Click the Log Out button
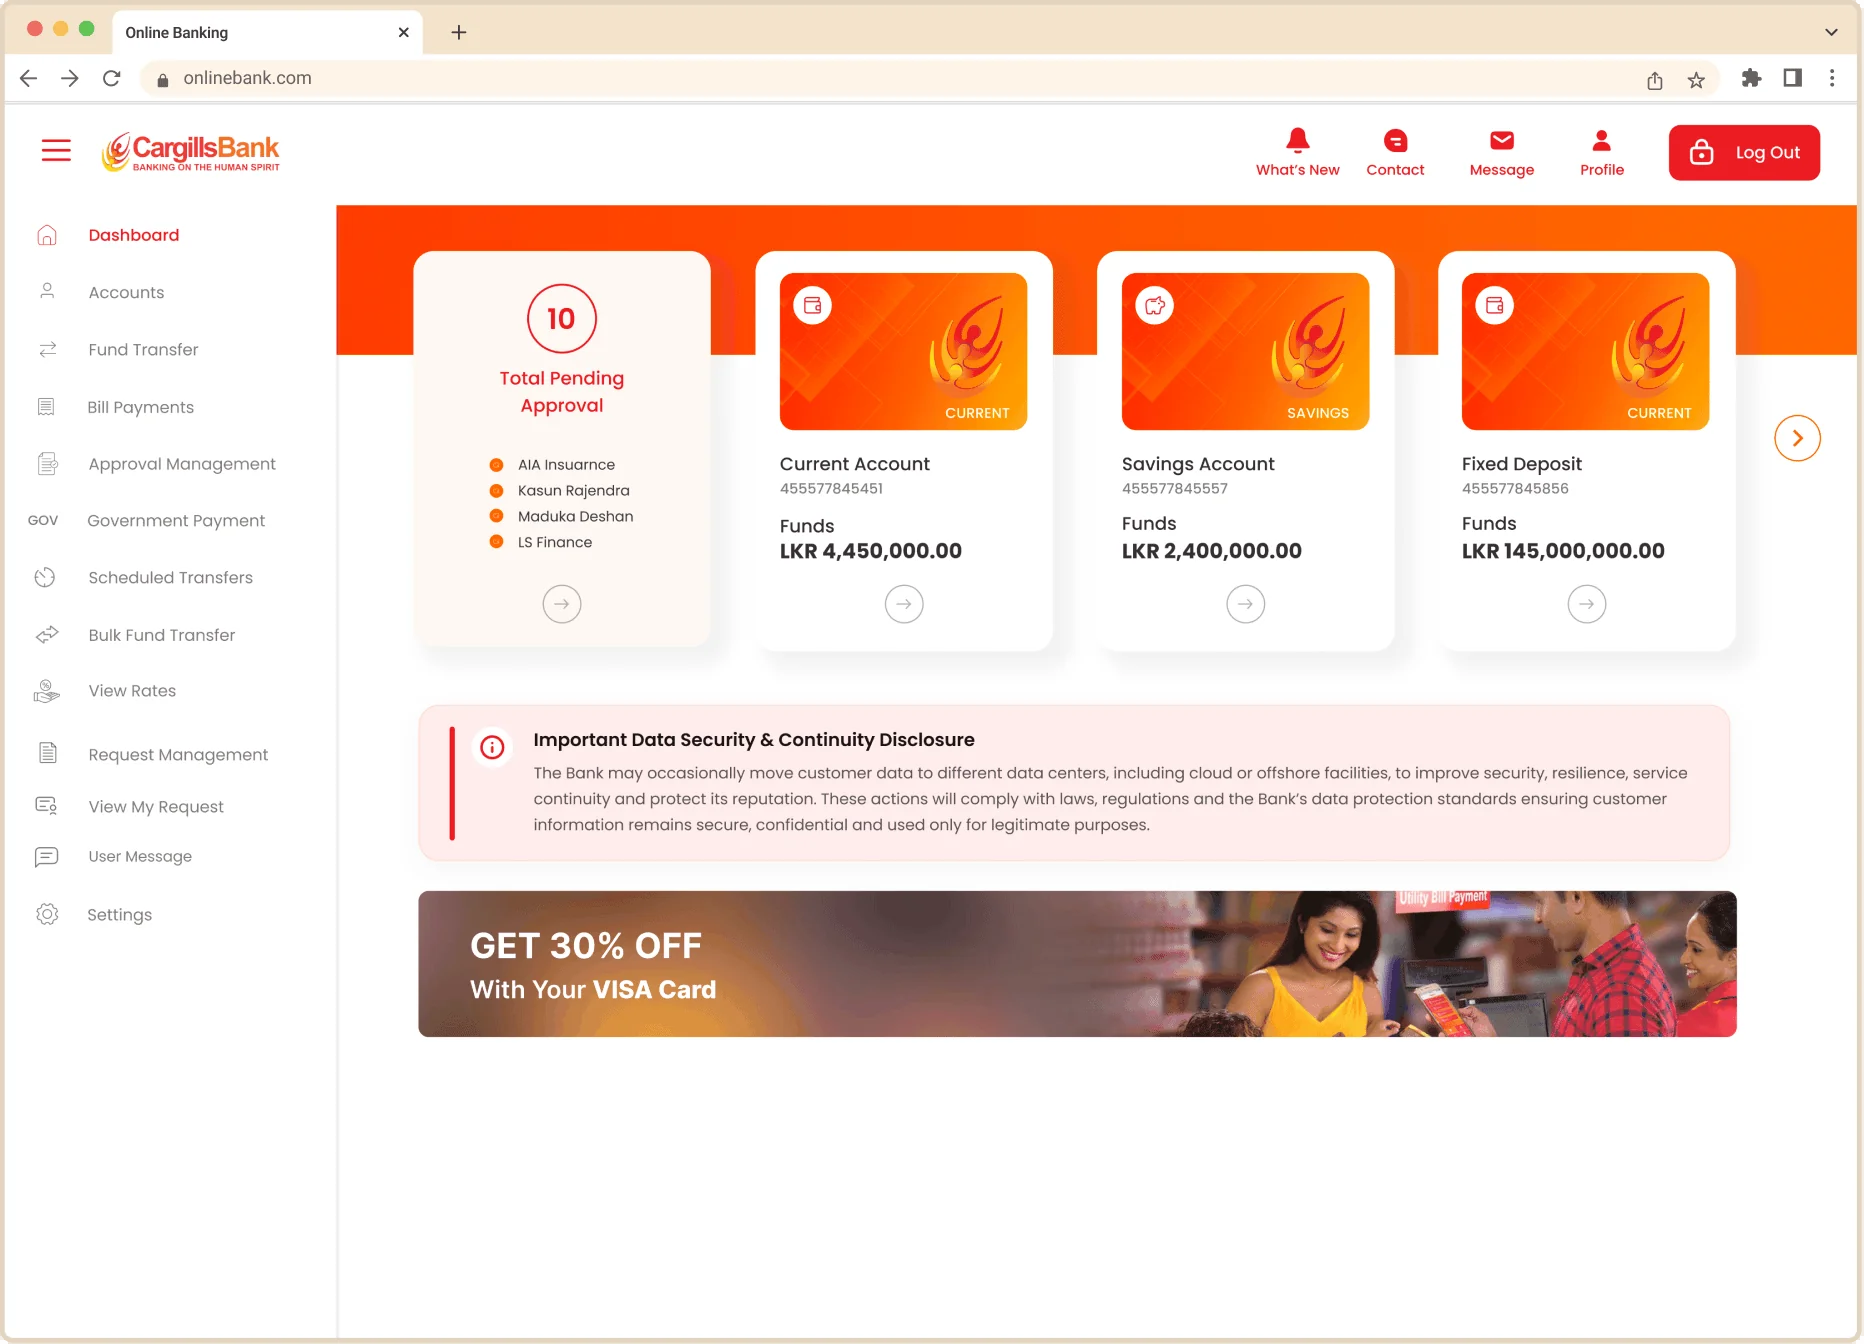This screenshot has height=1344, width=1864. pyautogui.click(x=1744, y=153)
